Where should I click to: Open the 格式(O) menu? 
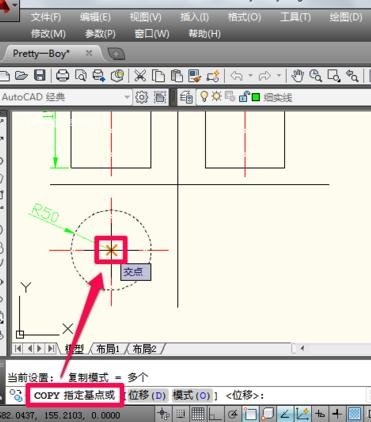244,17
